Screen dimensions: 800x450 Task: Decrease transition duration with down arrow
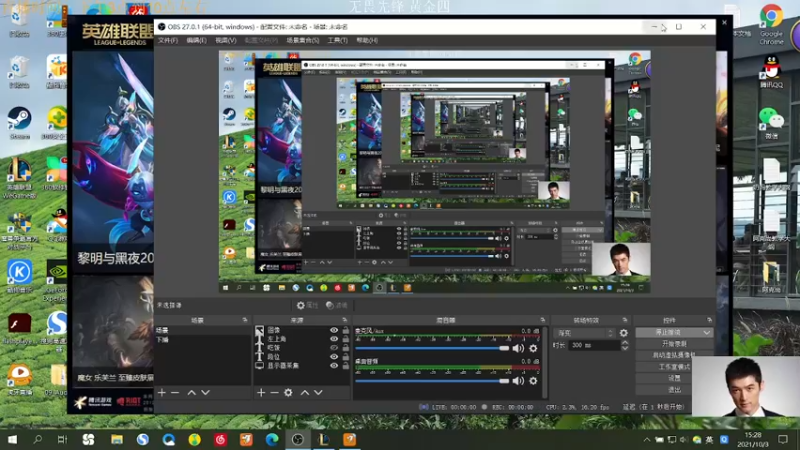click(x=625, y=348)
